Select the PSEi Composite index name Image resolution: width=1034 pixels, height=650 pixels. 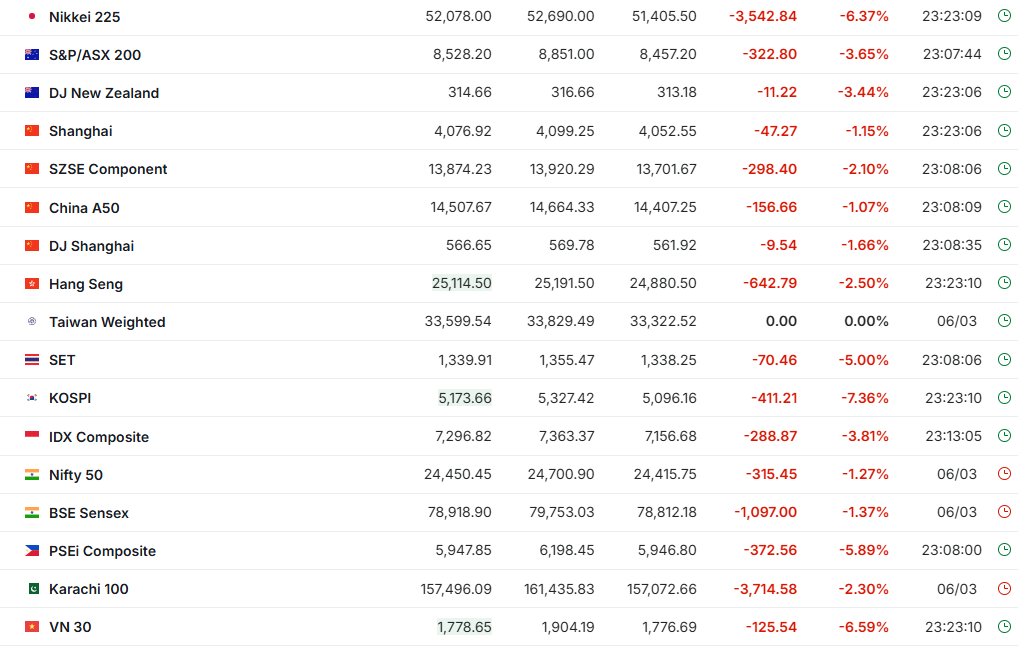click(x=102, y=551)
